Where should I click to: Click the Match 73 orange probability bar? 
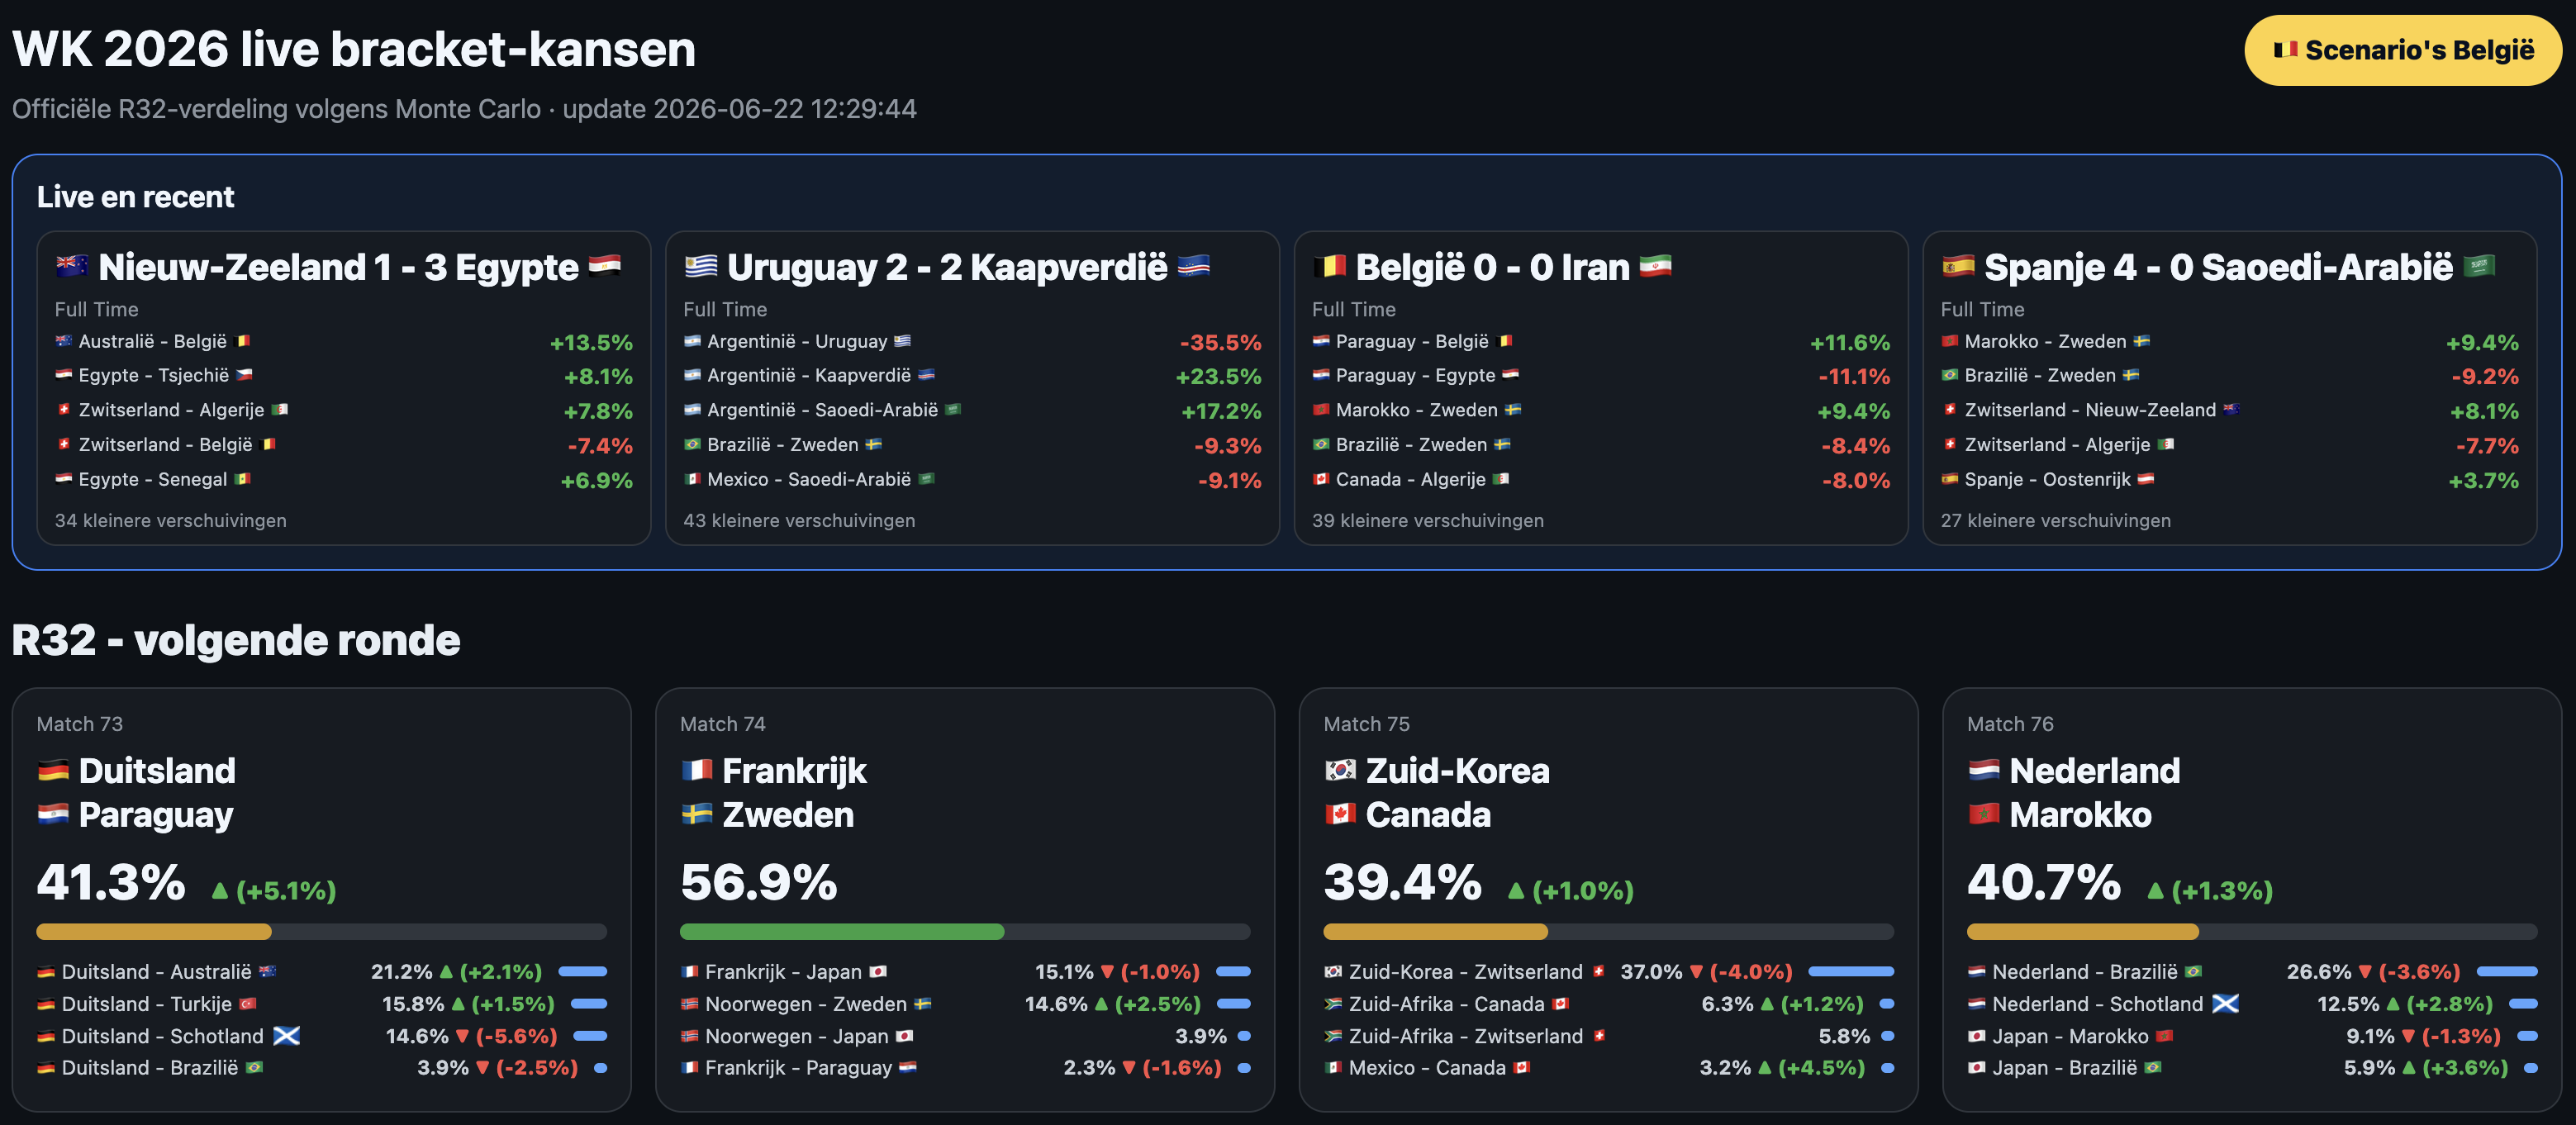click(154, 931)
